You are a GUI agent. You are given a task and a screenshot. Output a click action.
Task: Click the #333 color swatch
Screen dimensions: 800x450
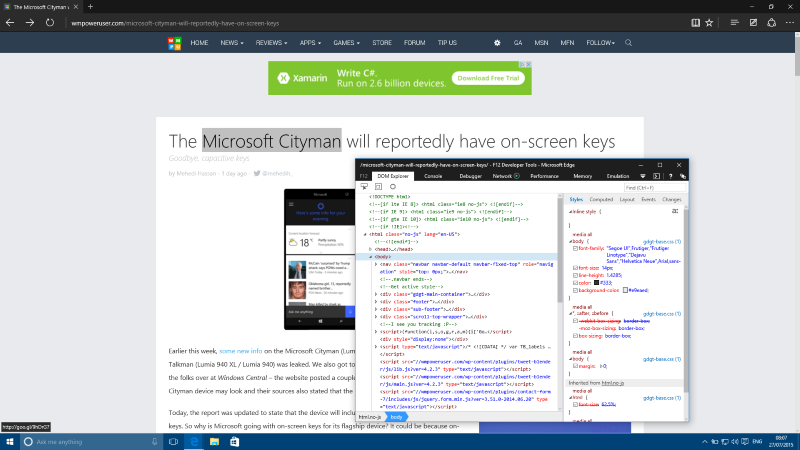[596, 283]
